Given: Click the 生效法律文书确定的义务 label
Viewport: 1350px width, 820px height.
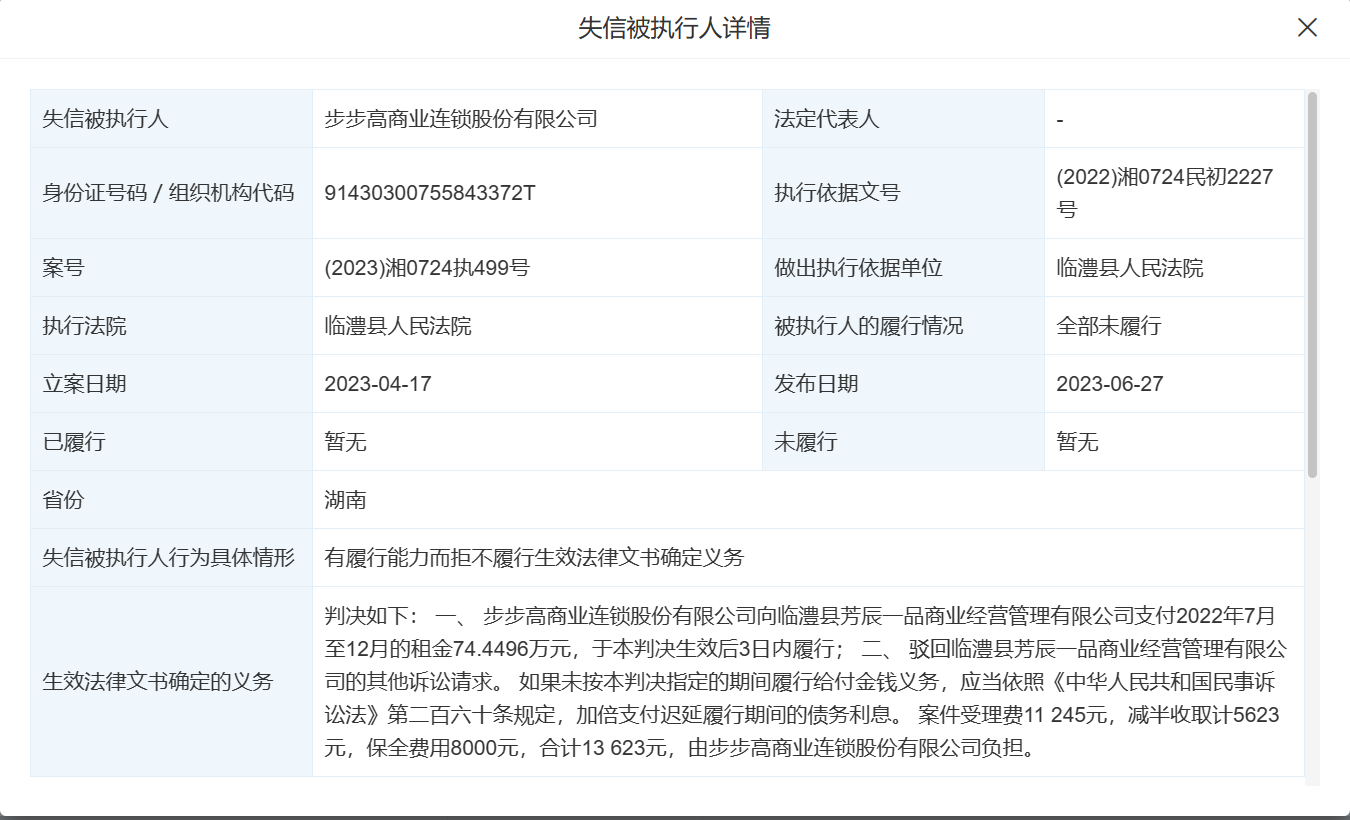Looking at the screenshot, I should coord(157,682).
